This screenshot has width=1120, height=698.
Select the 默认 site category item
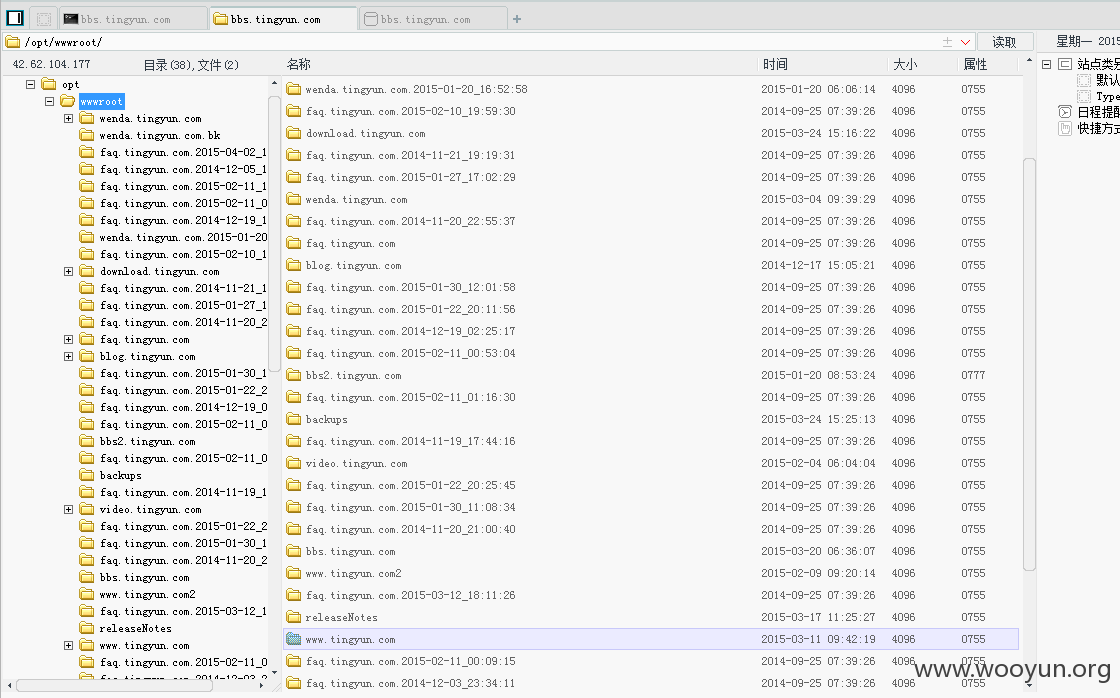(x=1107, y=80)
